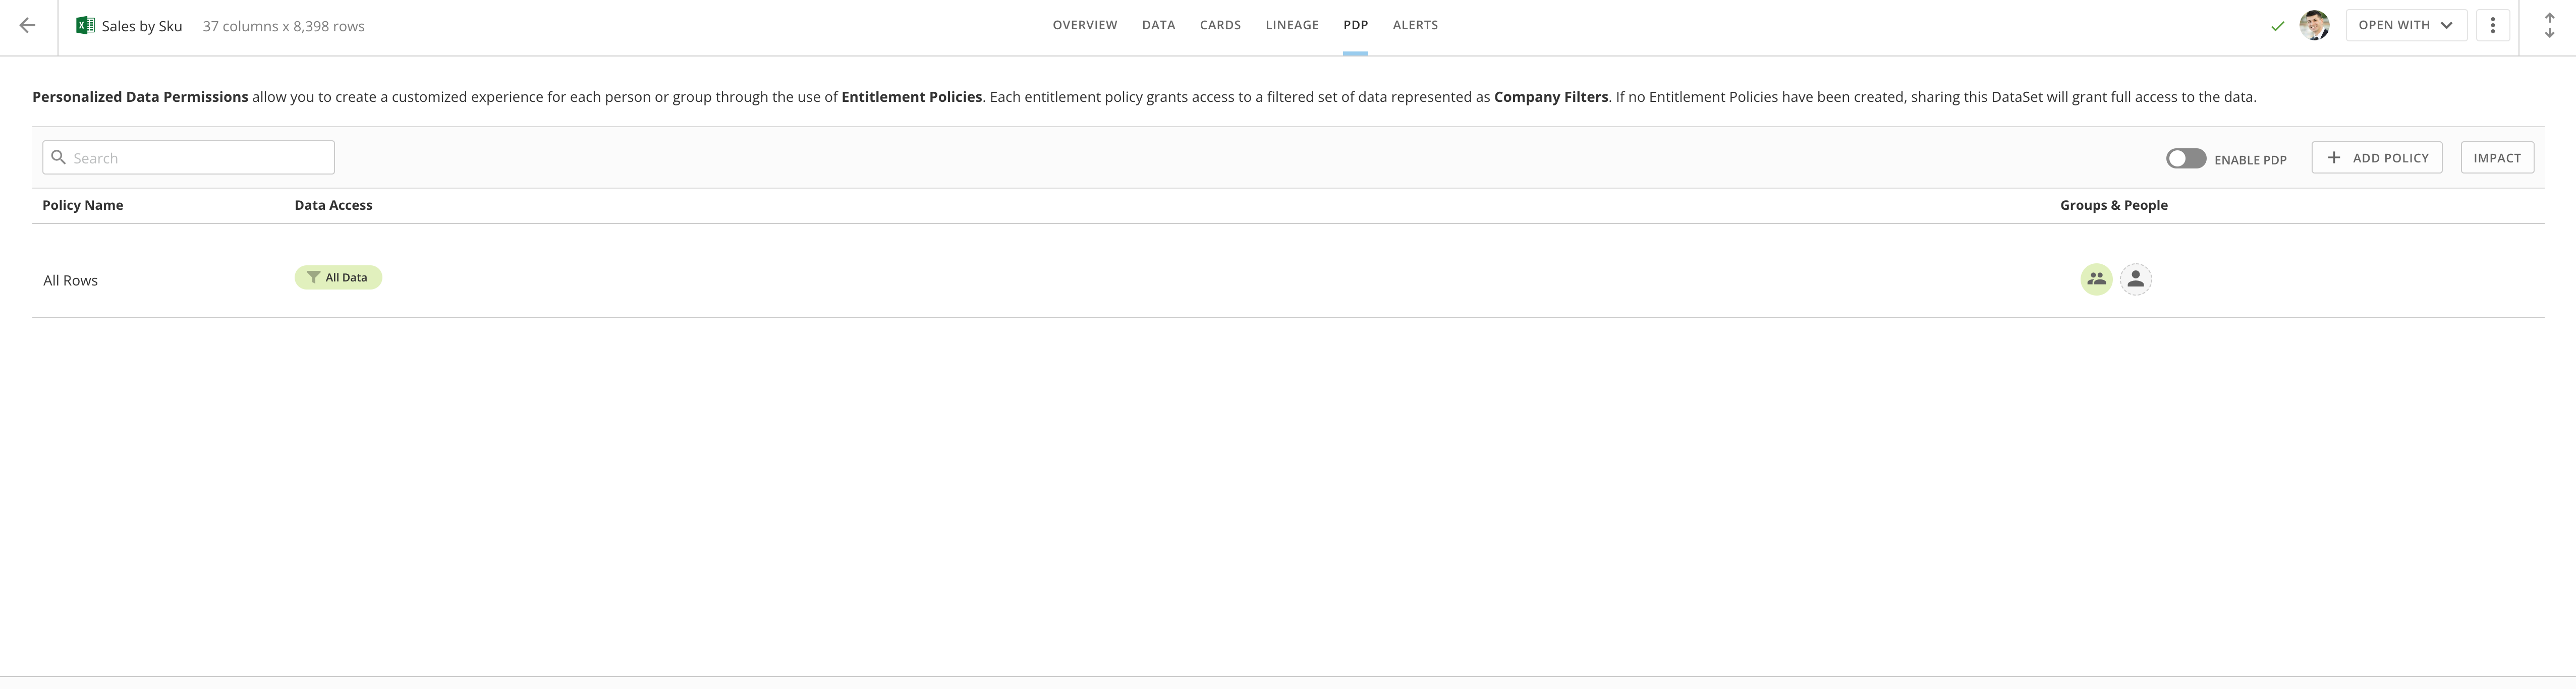2576x689 pixels.
Task: Click the Add Policy button
Action: [2376, 158]
